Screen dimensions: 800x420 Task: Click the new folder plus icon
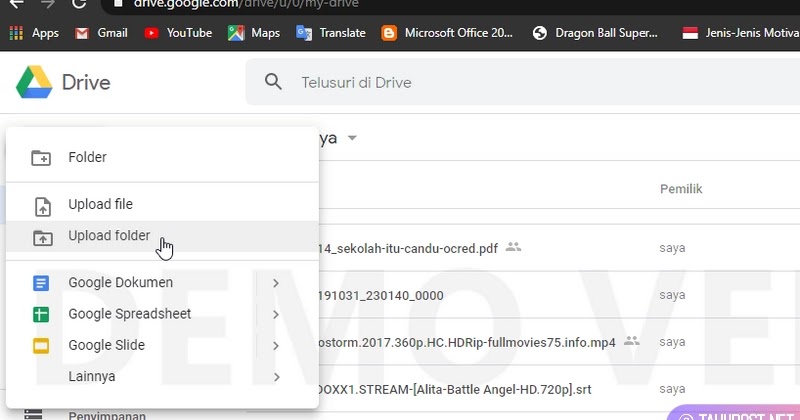[x=41, y=158]
